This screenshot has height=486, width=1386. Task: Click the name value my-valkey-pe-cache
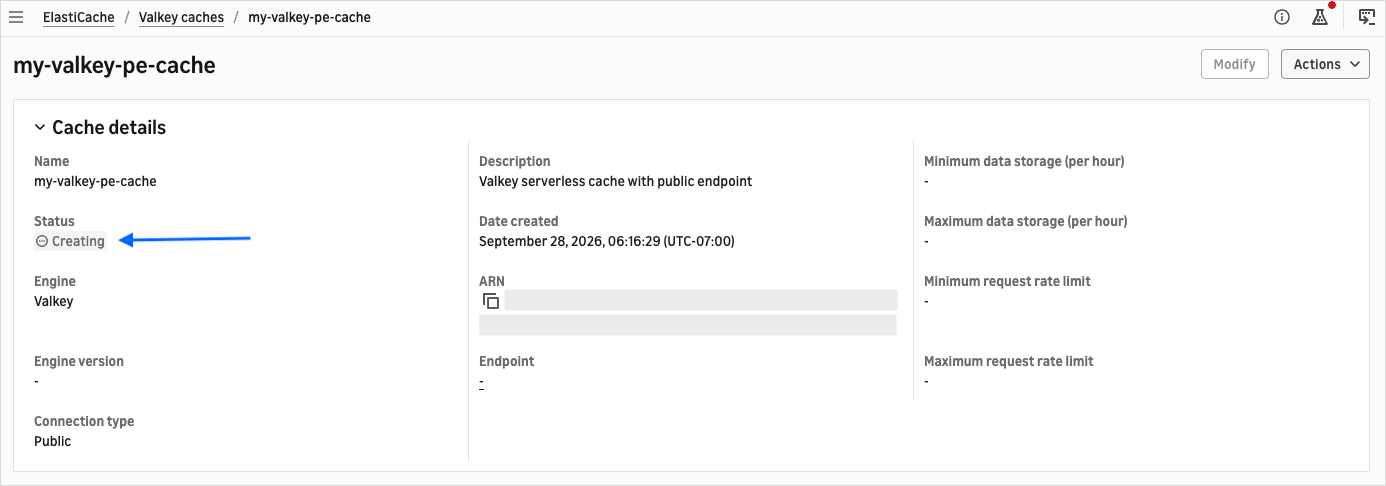[95, 181]
